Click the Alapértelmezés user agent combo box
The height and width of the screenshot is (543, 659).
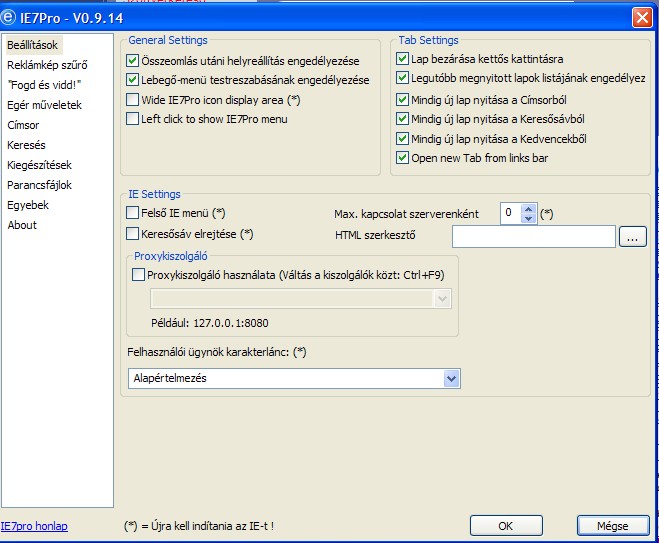click(294, 378)
